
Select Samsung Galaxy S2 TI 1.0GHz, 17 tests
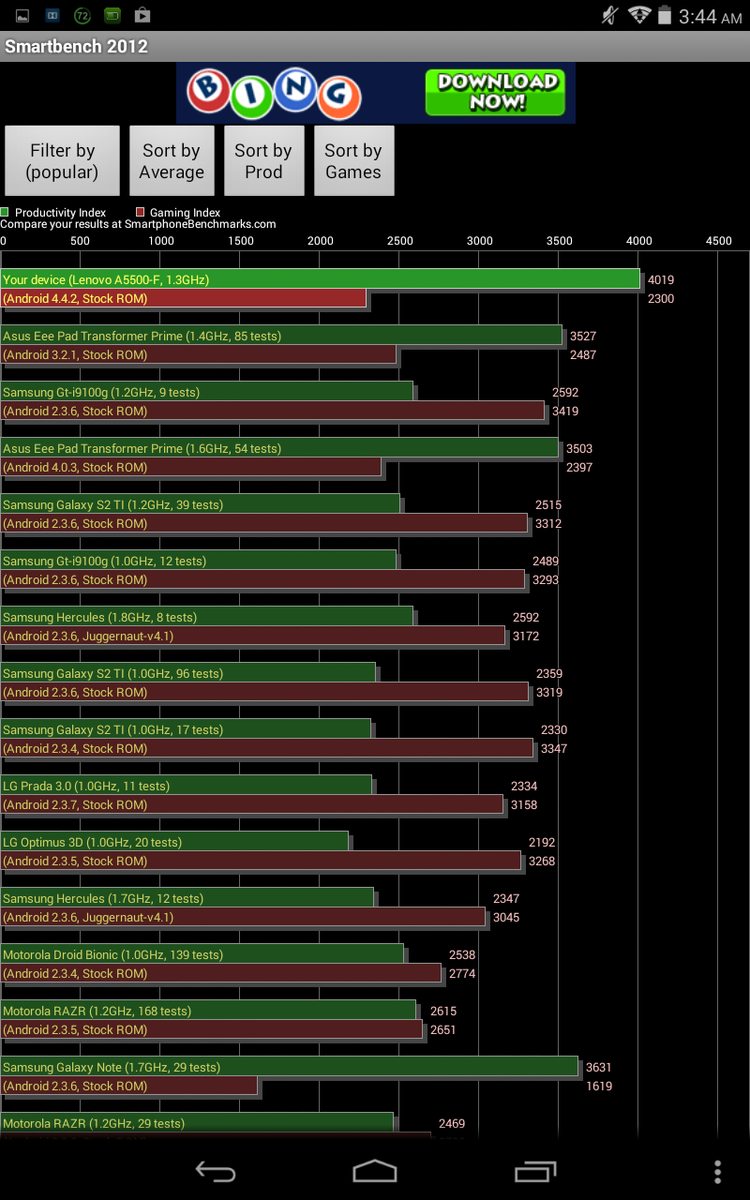[x=185, y=728]
